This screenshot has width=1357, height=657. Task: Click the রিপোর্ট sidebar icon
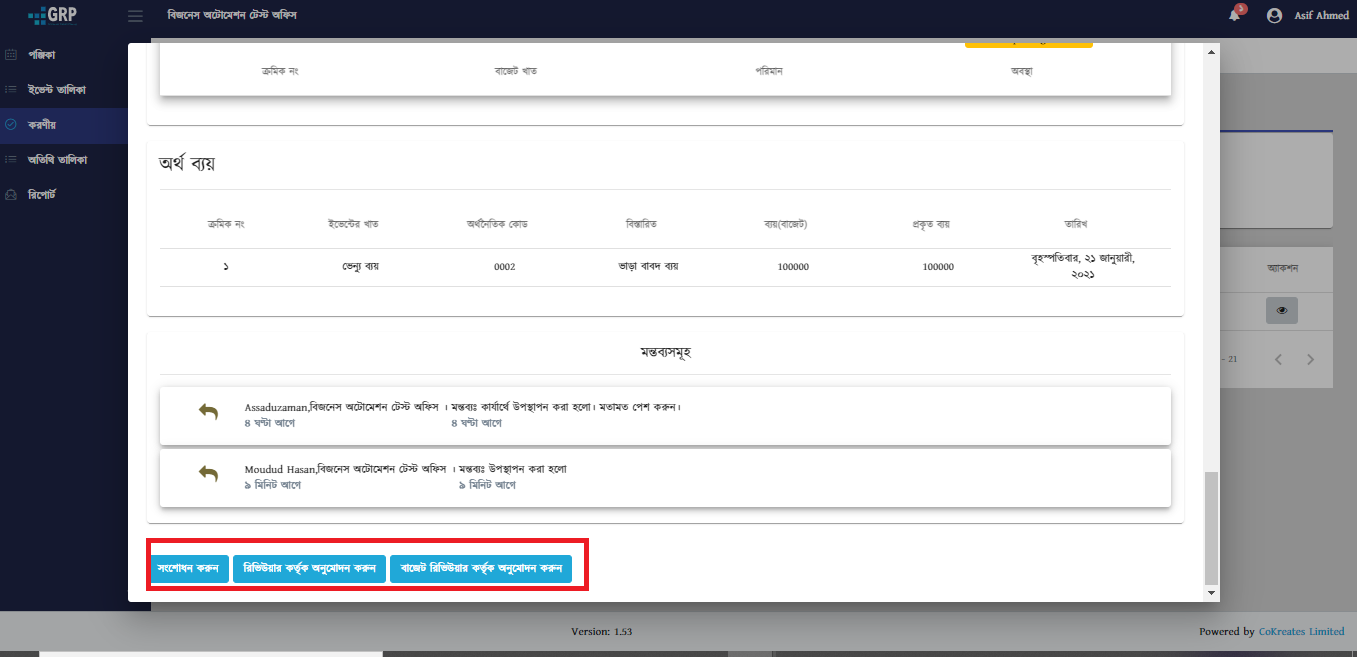tap(11, 194)
